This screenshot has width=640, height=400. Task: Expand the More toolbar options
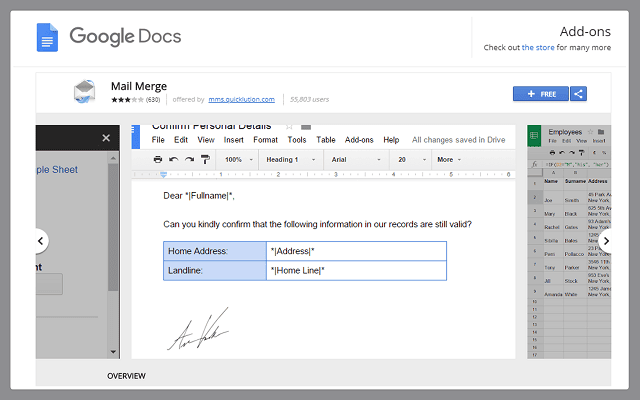point(449,160)
